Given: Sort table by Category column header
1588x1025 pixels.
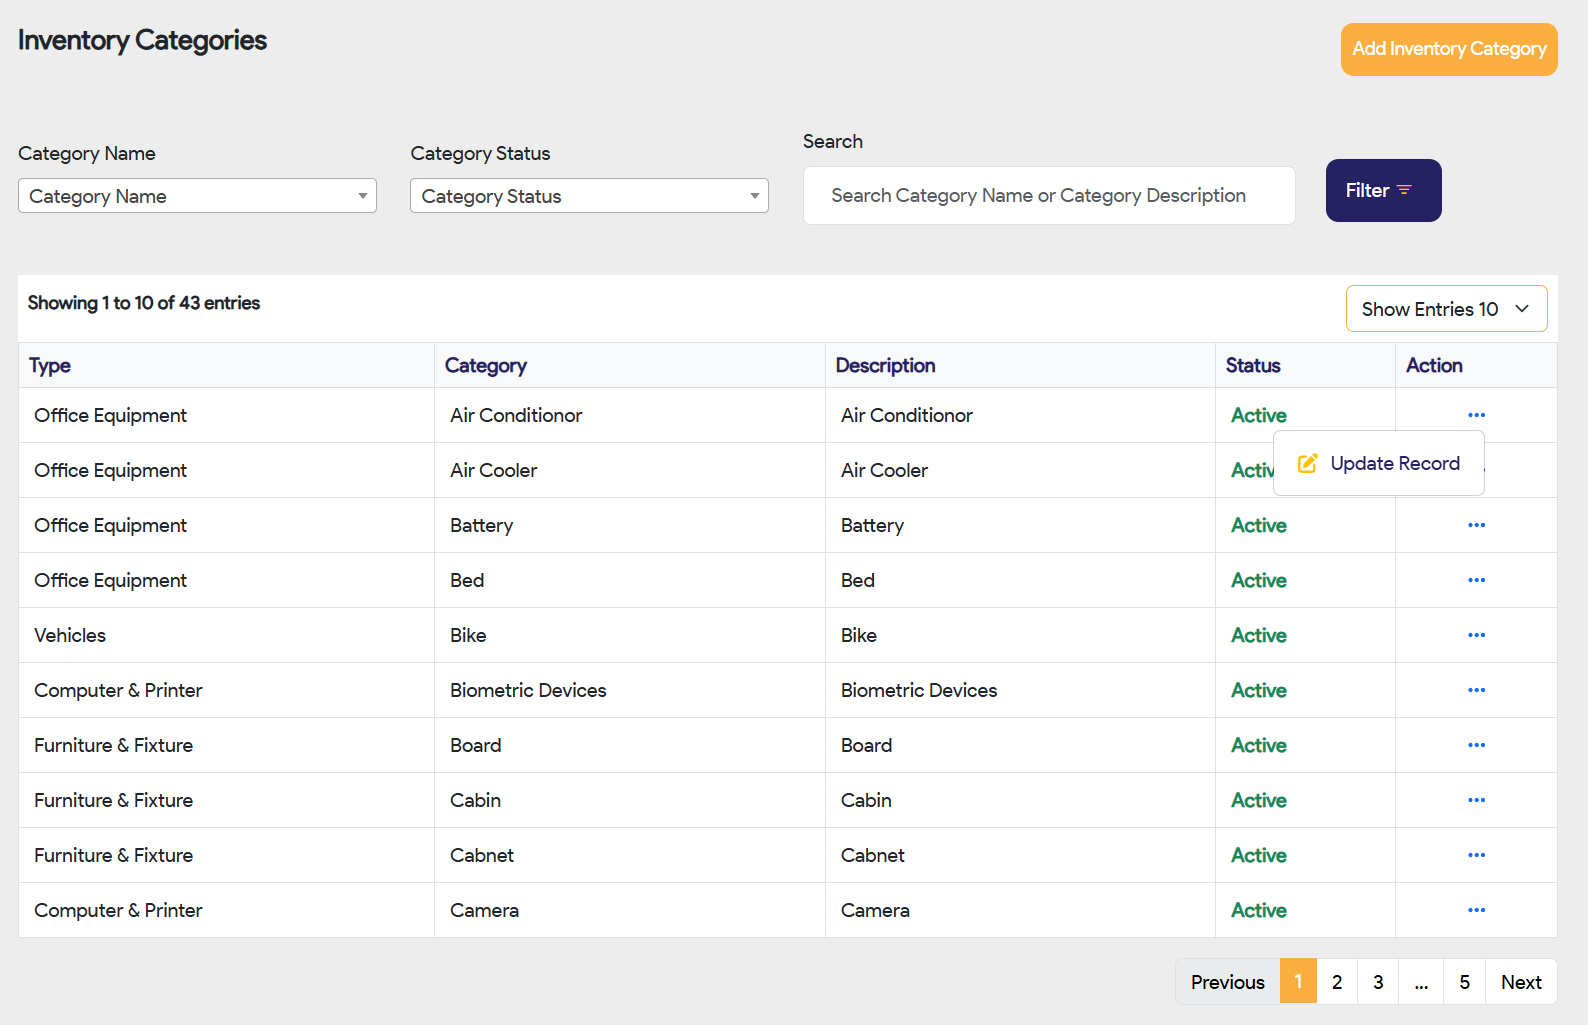Looking at the screenshot, I should coord(486,366).
